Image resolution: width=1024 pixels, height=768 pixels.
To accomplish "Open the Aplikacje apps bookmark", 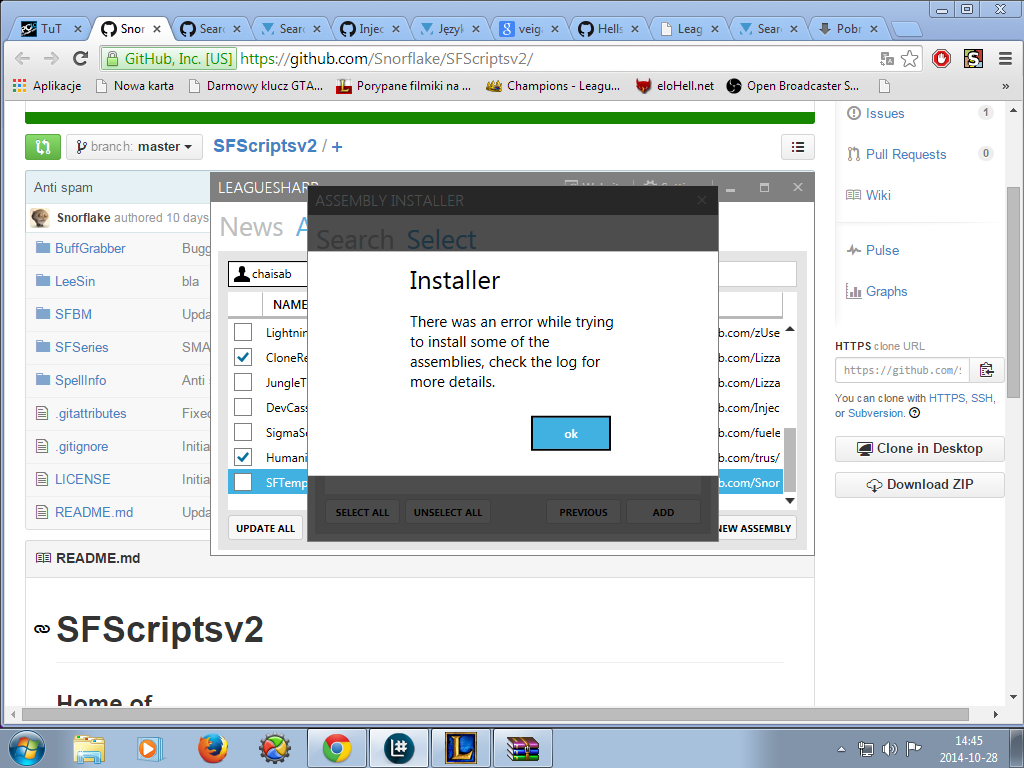I will pos(47,86).
